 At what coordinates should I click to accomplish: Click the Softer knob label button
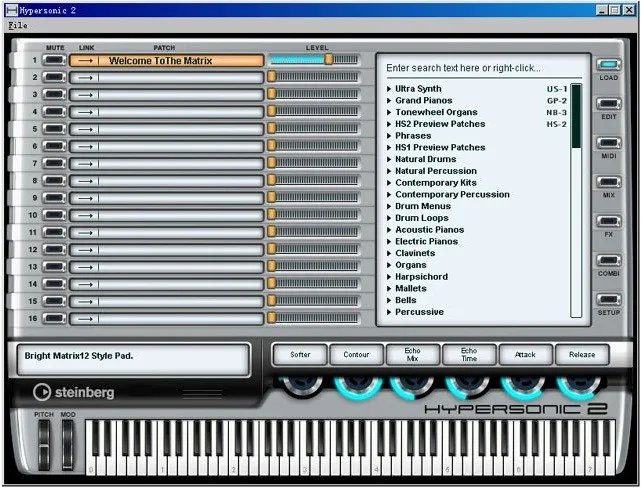(x=300, y=354)
